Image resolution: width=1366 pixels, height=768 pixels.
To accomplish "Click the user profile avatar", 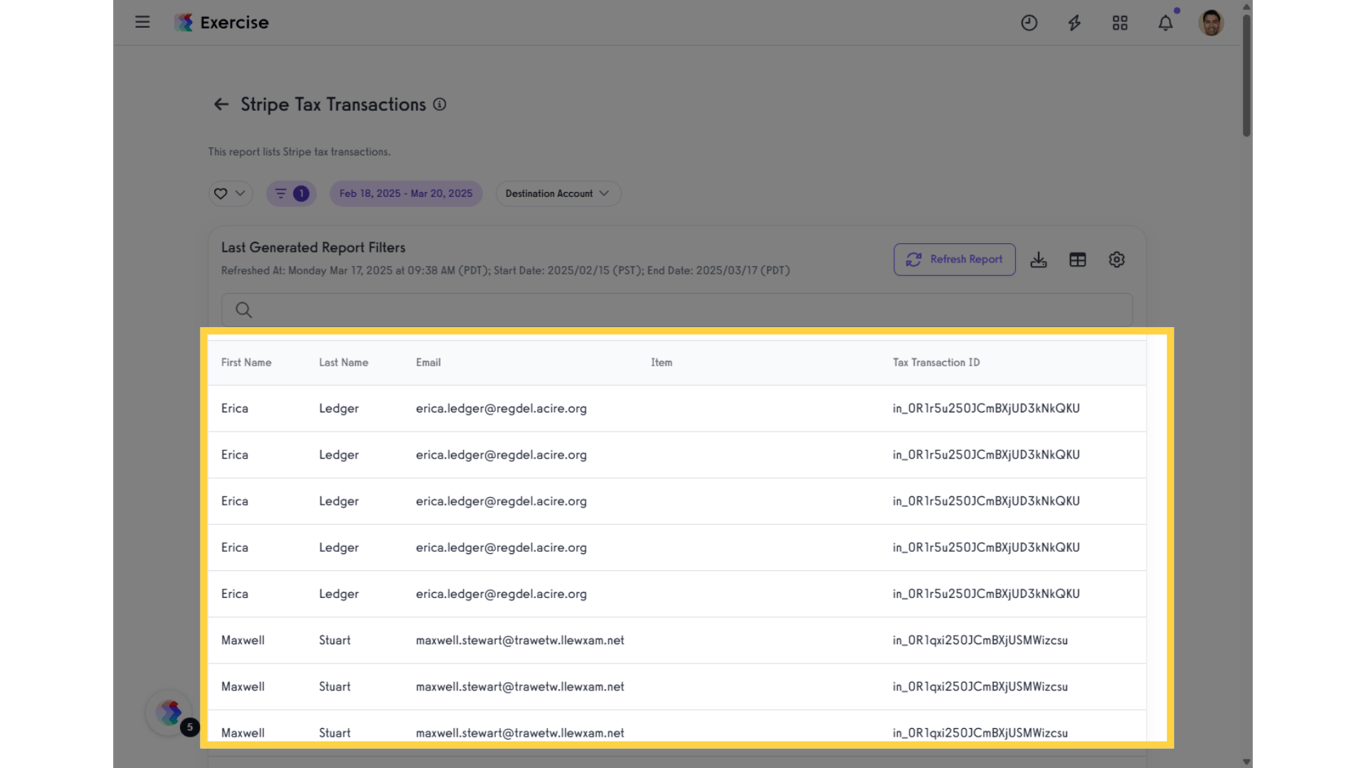I will pos(1211,23).
